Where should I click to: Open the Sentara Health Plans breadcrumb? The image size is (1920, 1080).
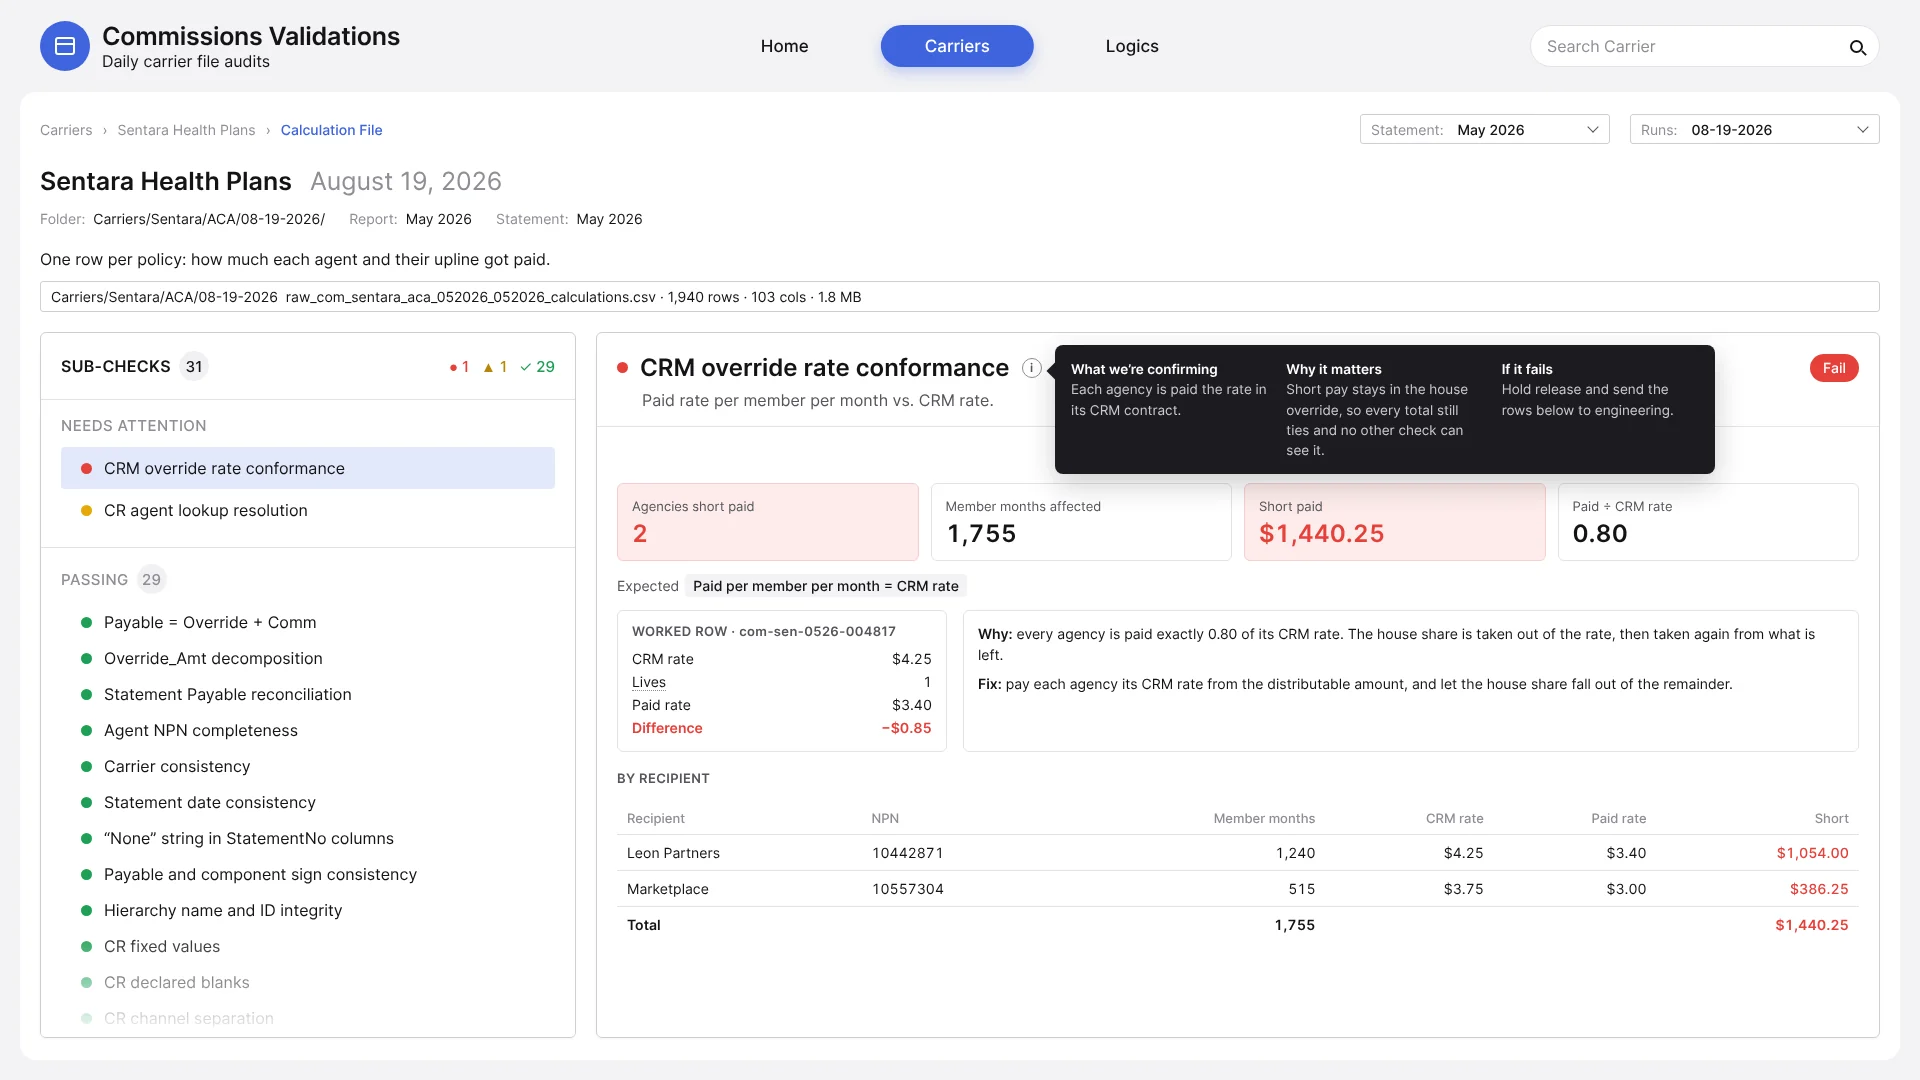click(186, 130)
